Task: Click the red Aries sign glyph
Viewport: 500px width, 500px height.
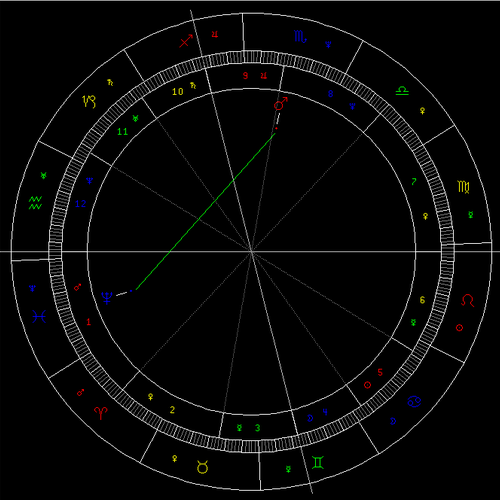Action: tap(101, 413)
